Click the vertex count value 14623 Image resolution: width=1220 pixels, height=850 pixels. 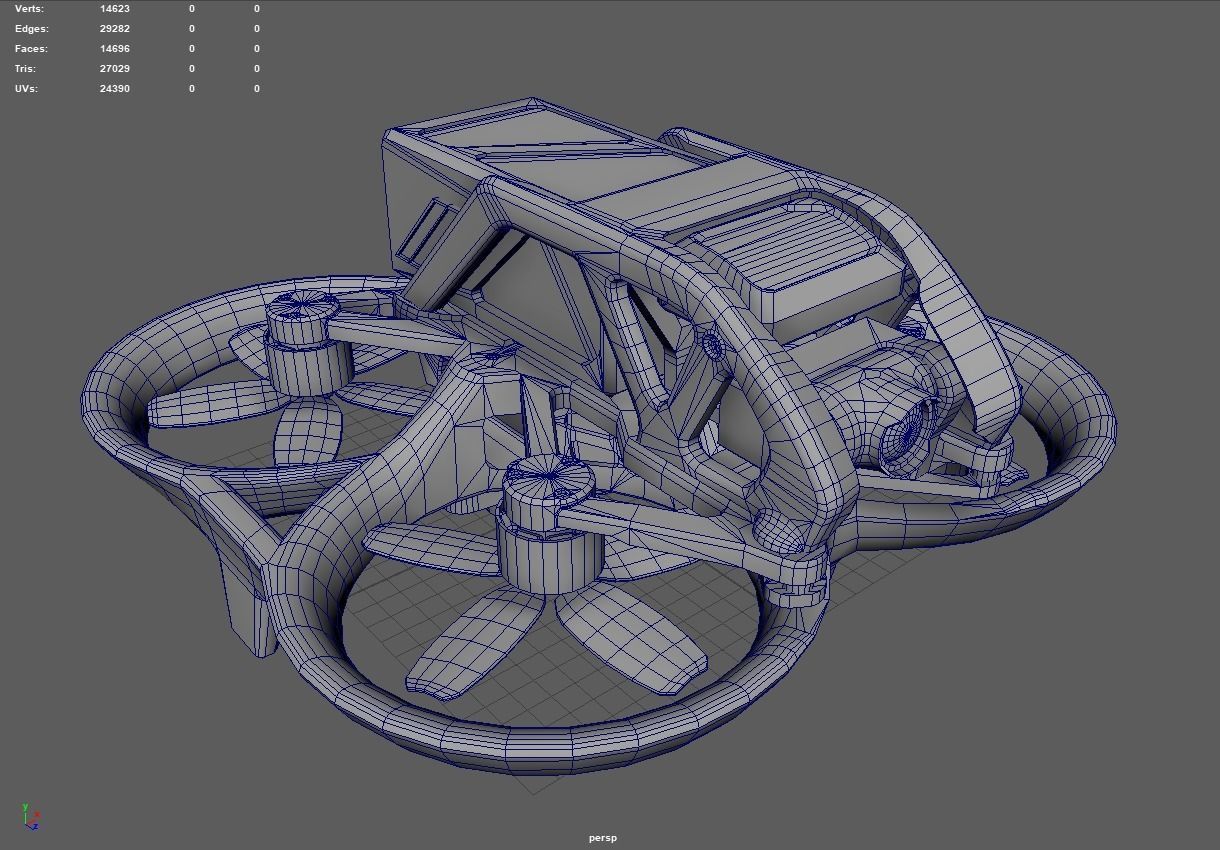pyautogui.click(x=115, y=8)
